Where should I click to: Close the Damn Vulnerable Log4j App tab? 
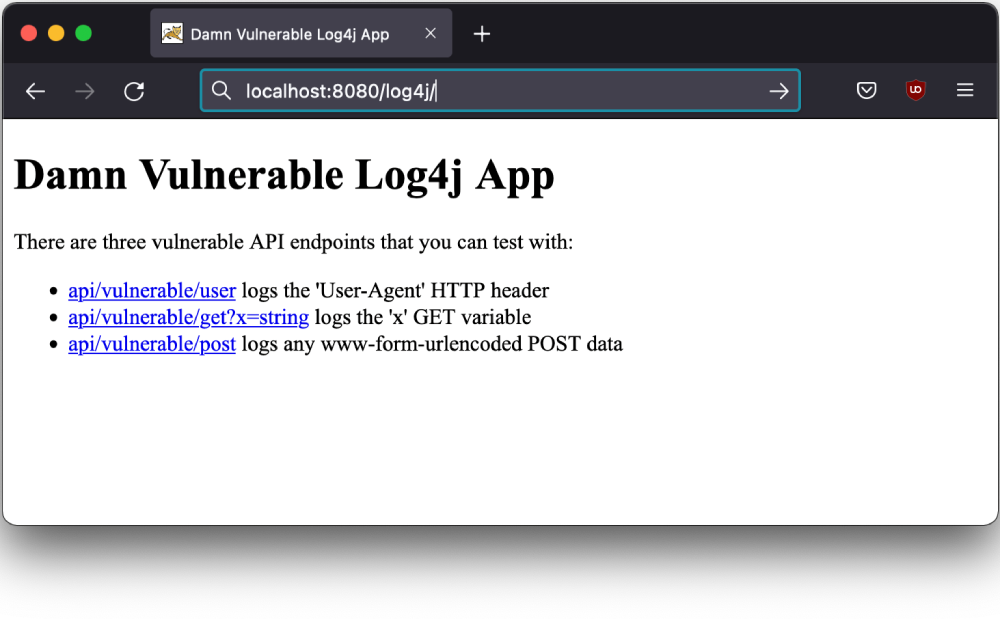(430, 33)
